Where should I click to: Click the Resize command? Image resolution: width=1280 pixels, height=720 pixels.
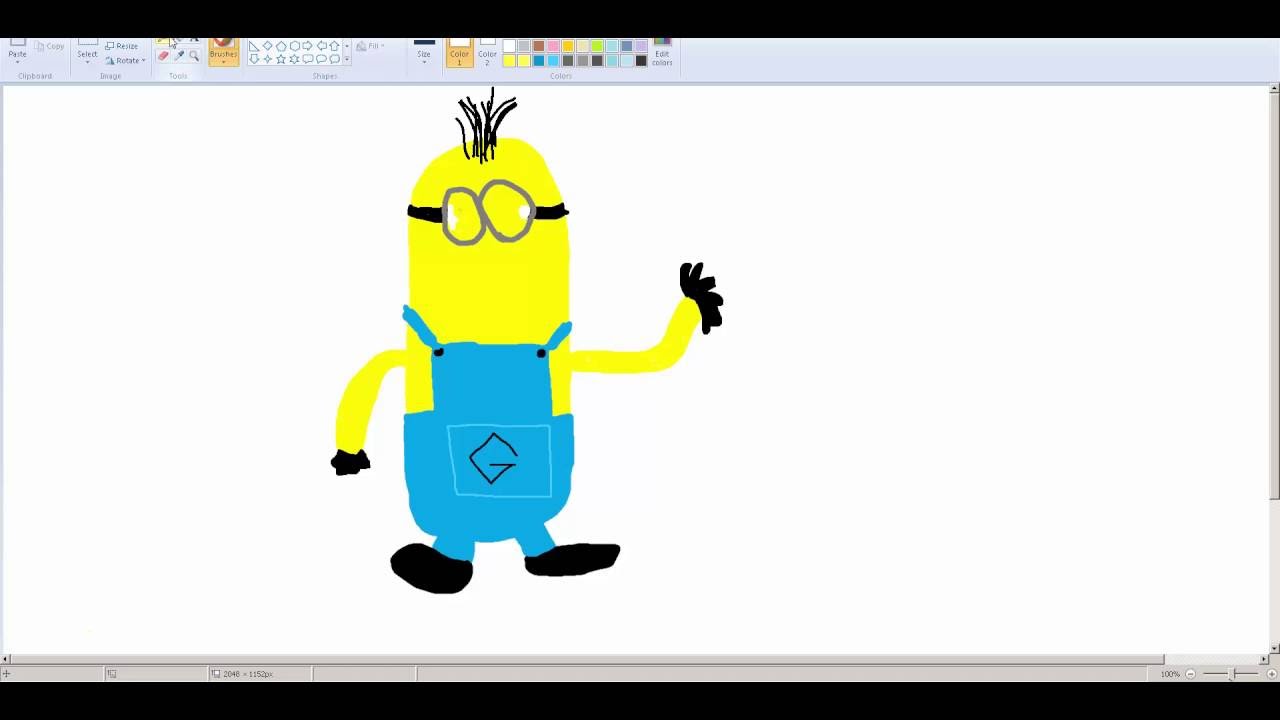pos(122,45)
